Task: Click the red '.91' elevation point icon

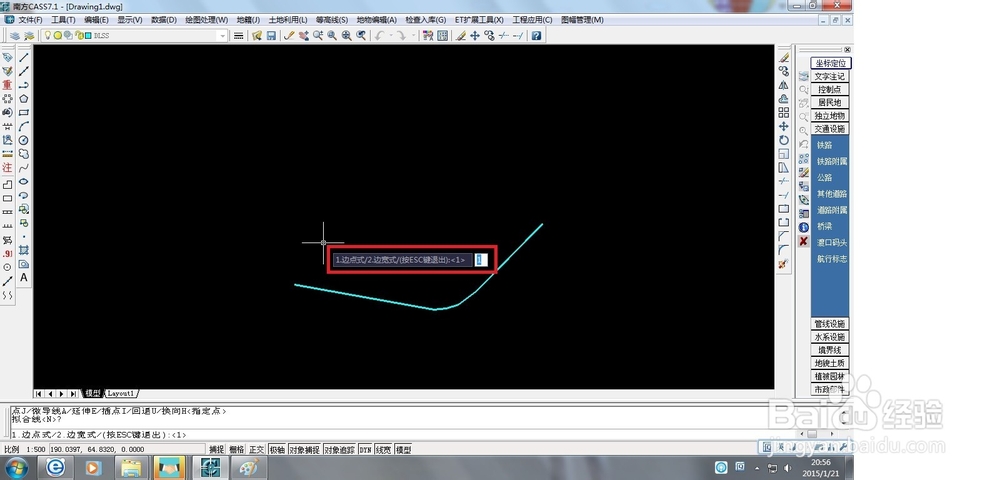Action: (7, 254)
